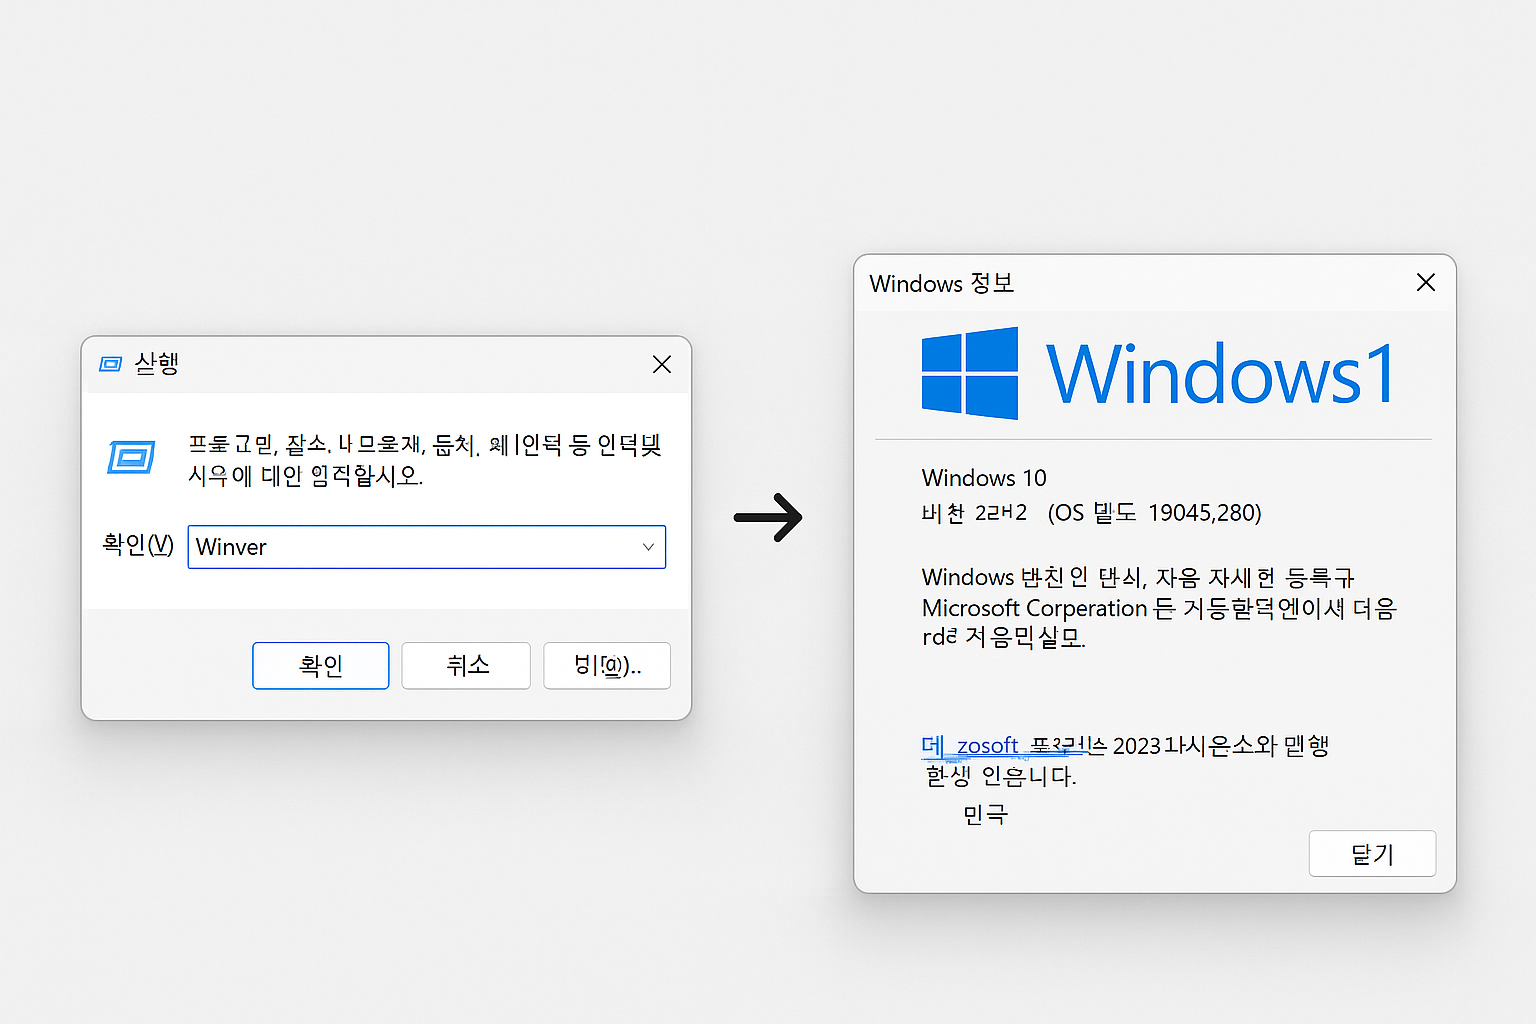Confirm with the 확인 button

click(x=321, y=666)
